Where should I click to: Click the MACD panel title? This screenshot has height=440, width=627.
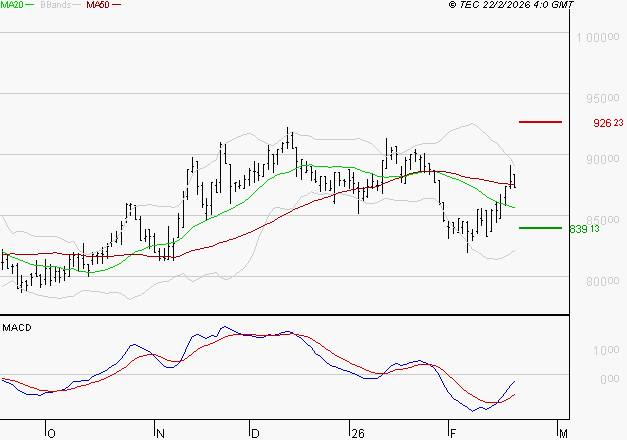pyautogui.click(x=17, y=328)
